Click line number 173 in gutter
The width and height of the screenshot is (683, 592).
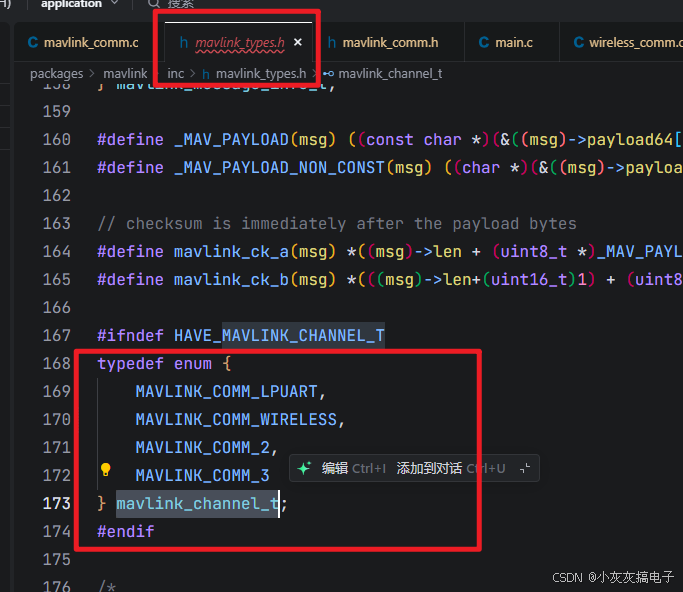coord(57,504)
